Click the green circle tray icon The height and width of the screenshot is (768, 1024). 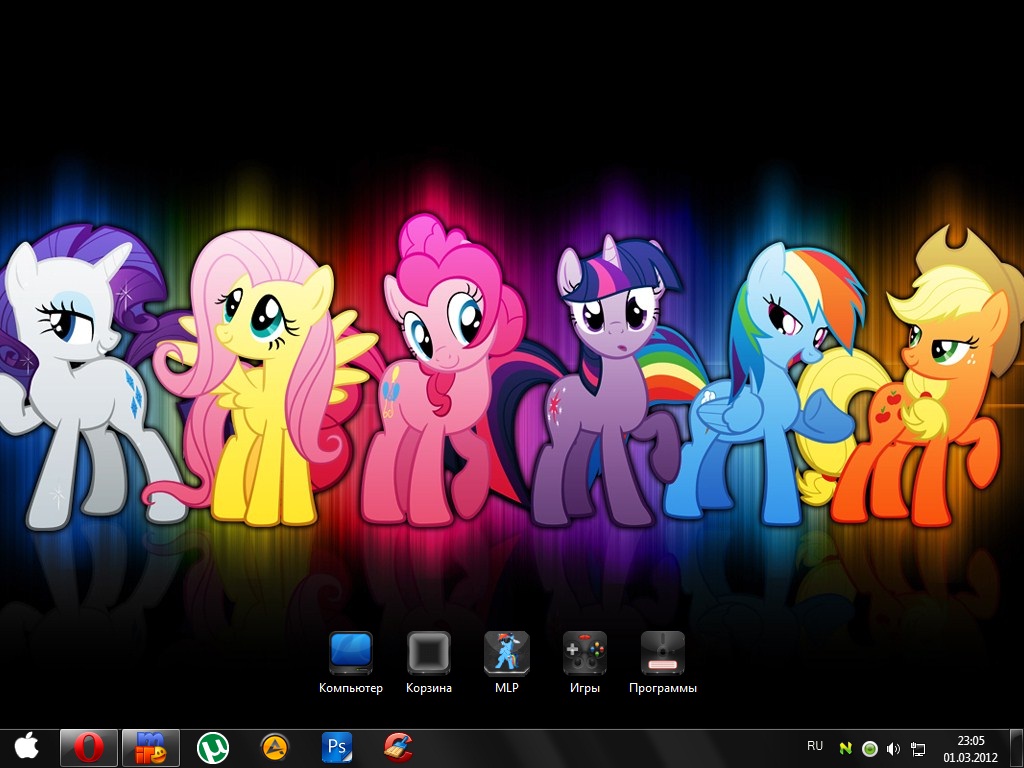(869, 748)
